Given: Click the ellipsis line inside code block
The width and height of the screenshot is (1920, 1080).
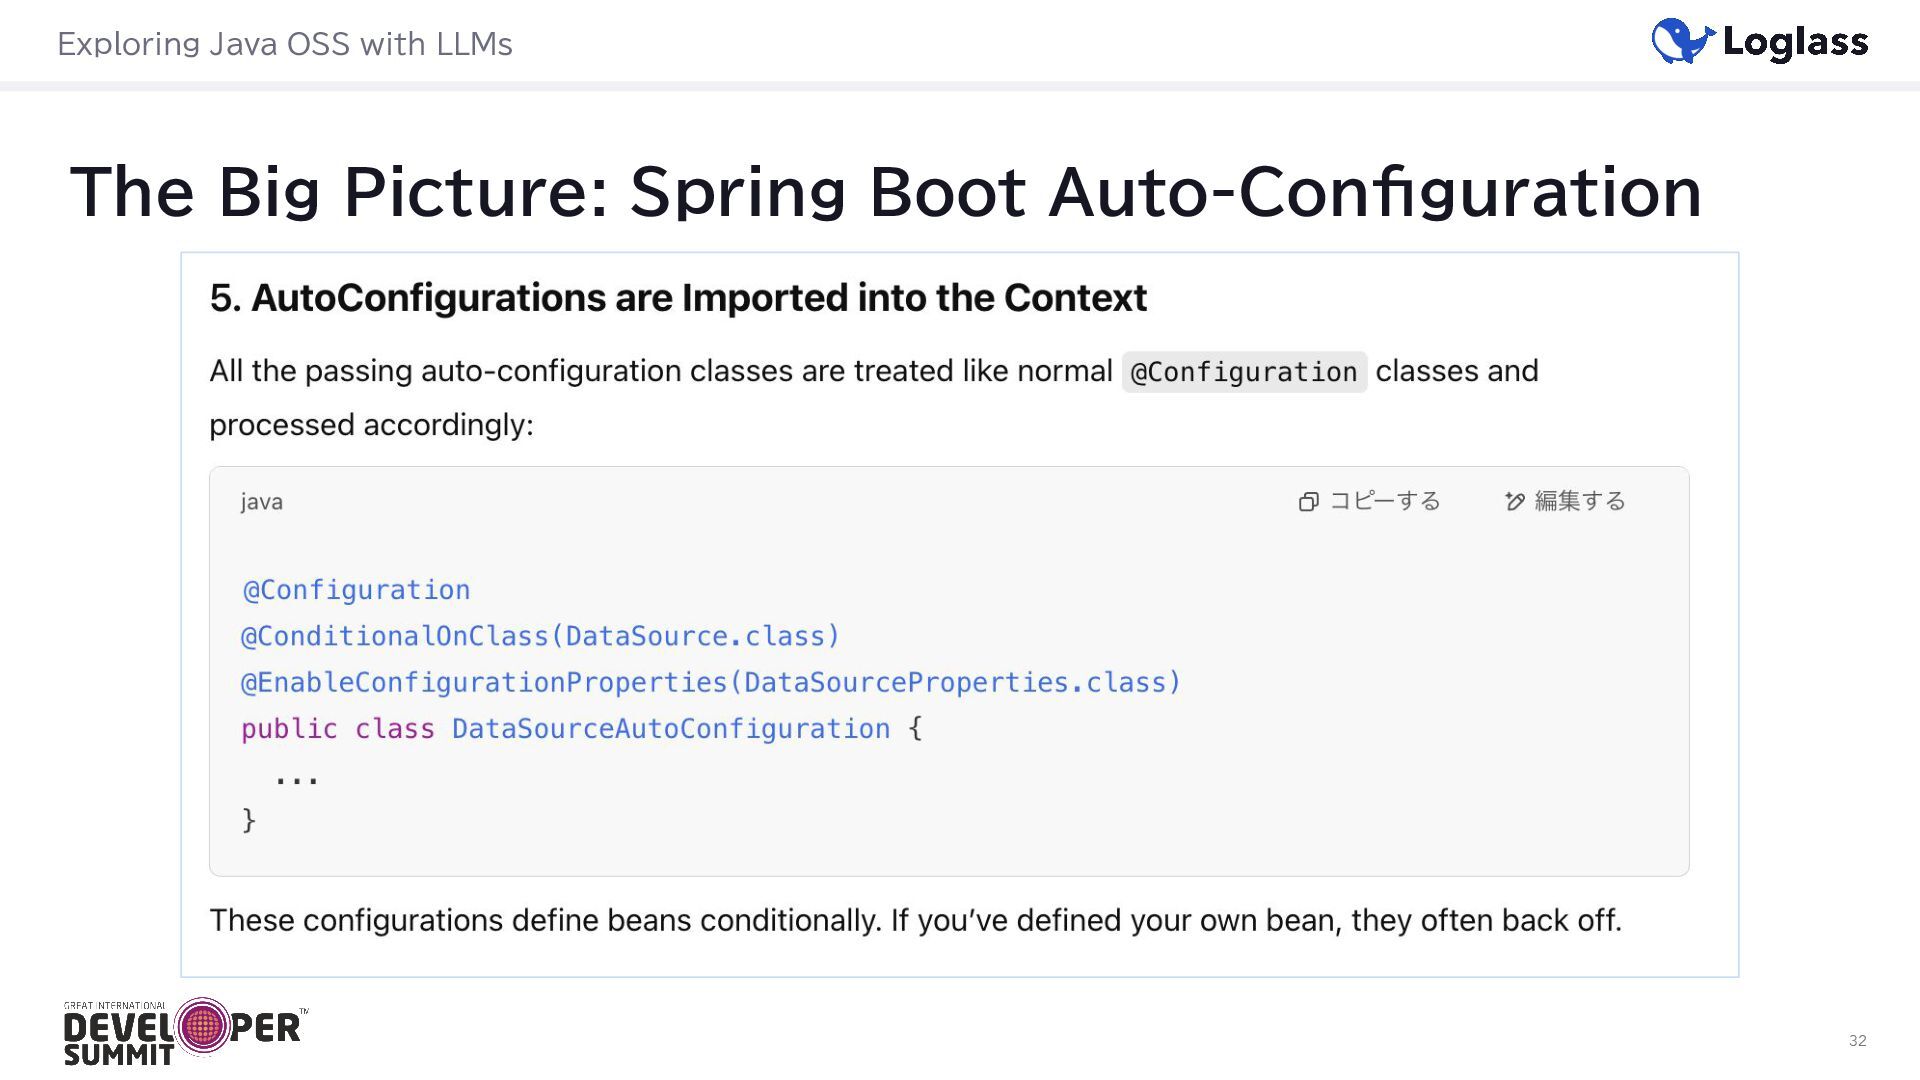Looking at the screenshot, I should [296, 777].
